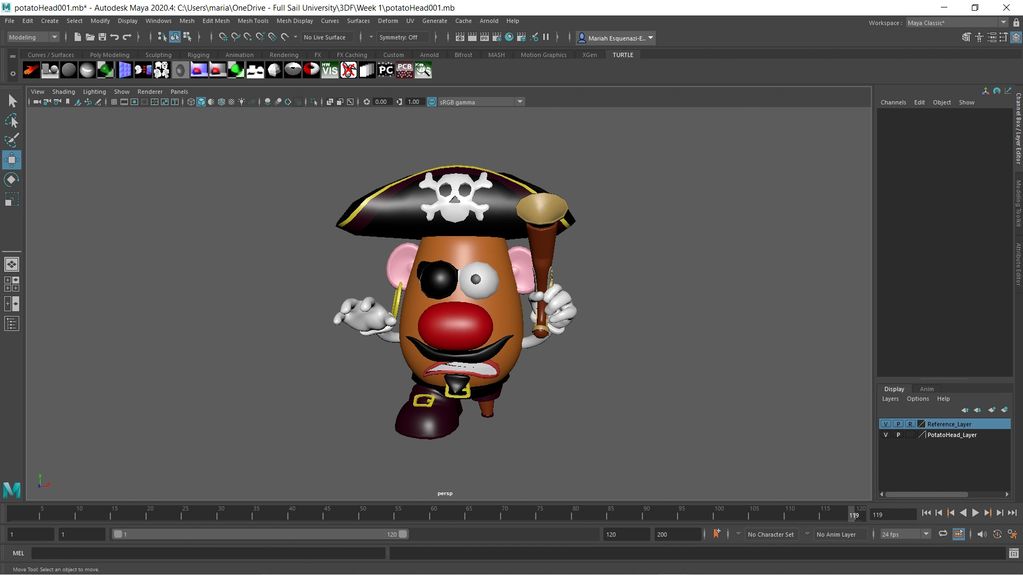The width and height of the screenshot is (1023, 575).
Task: Open the Mesh Tools menu
Action: [x=253, y=21]
